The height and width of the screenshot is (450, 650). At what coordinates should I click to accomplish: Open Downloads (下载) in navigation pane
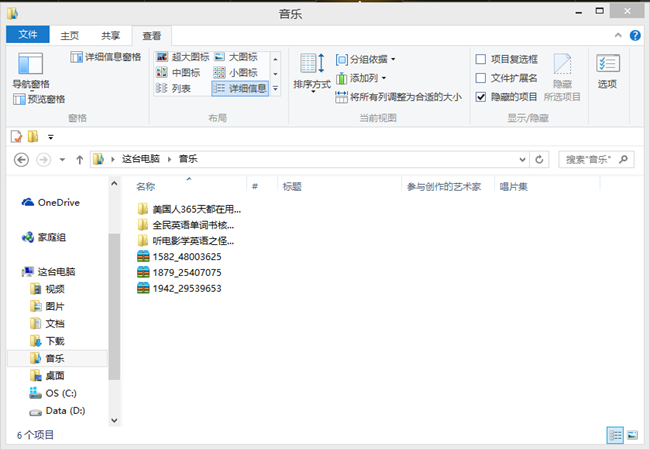47,341
